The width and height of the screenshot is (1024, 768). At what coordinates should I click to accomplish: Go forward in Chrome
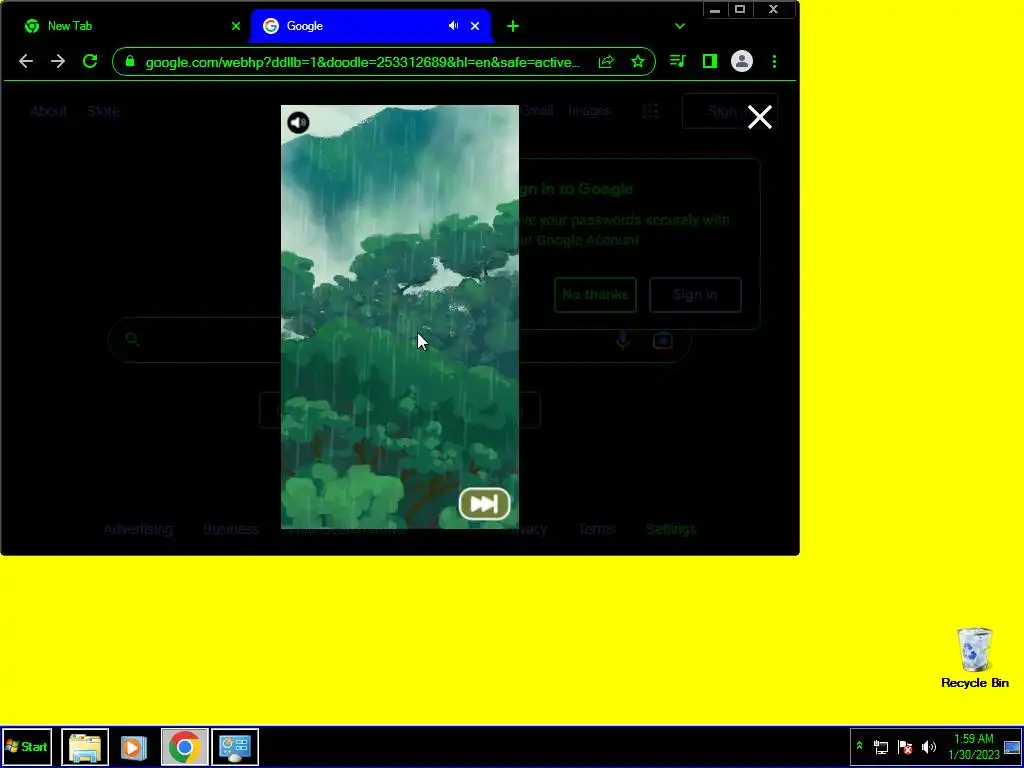click(58, 61)
